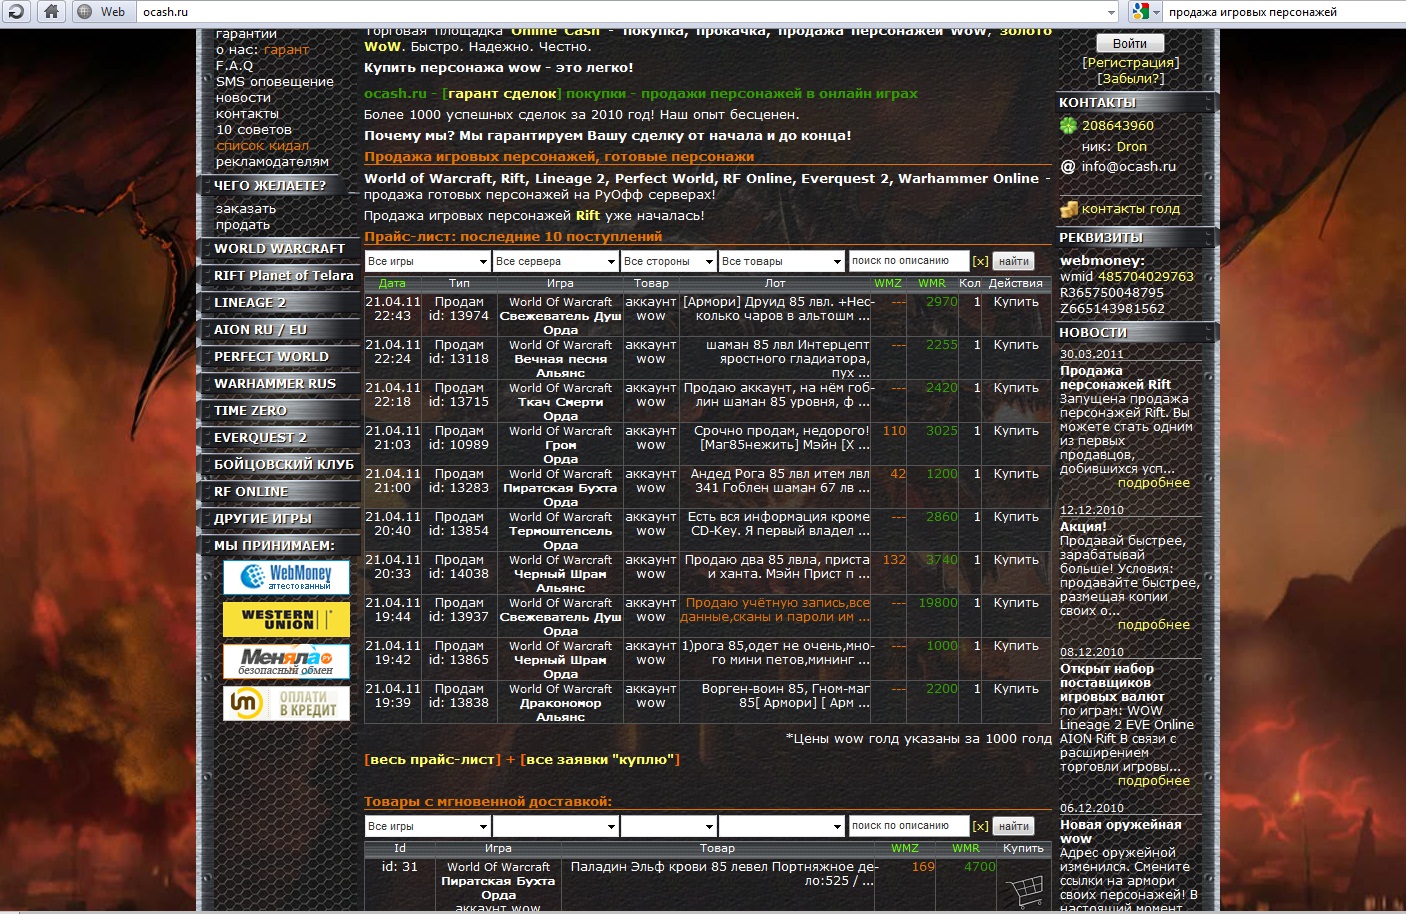This screenshot has width=1409, height=914.
Task: Click Купить for lot id 10989
Action: tap(1016, 431)
